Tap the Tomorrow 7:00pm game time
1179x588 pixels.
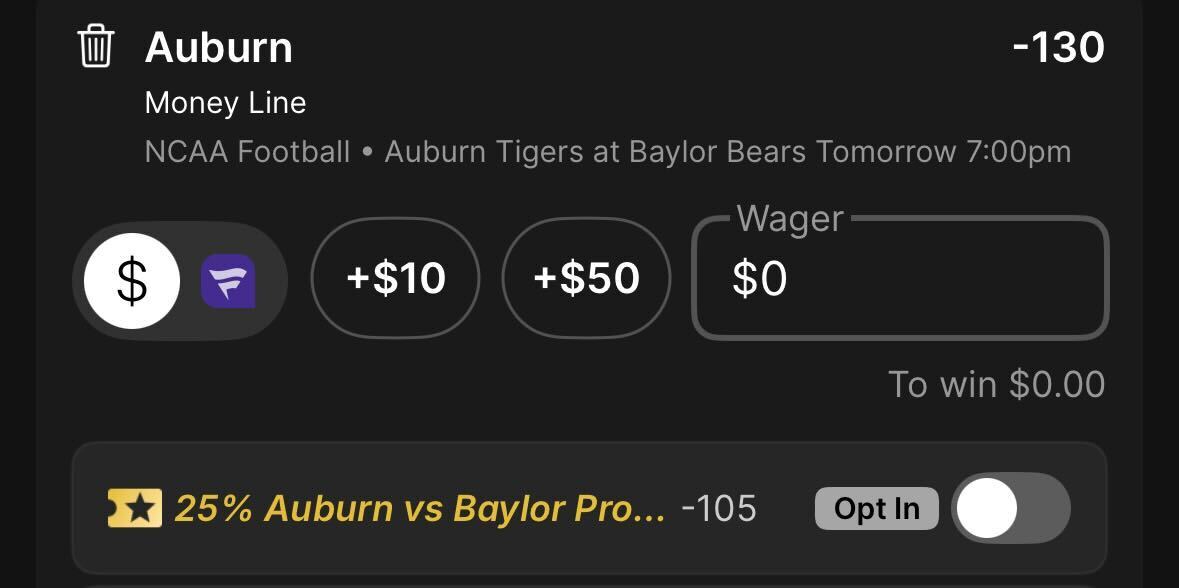943,153
